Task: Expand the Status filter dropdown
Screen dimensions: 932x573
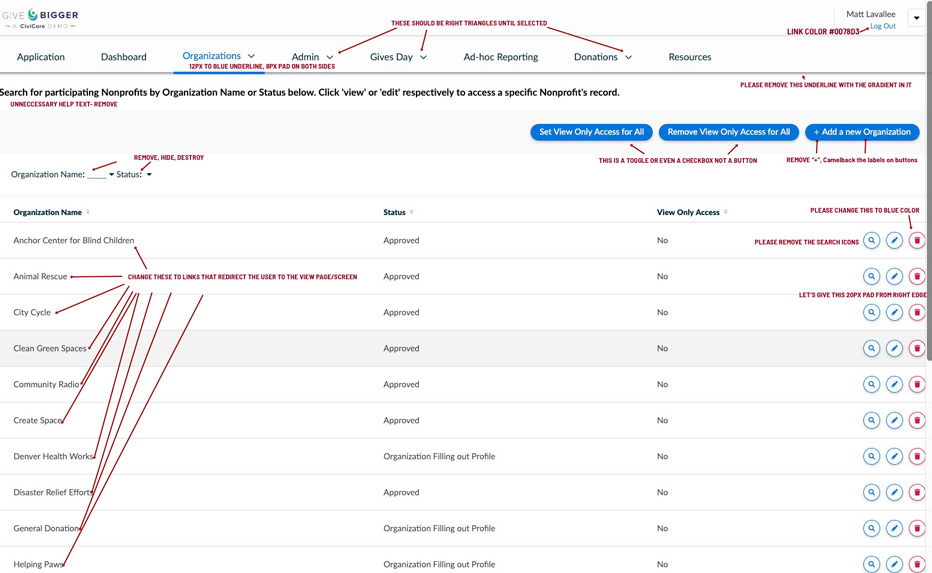Action: (x=149, y=175)
